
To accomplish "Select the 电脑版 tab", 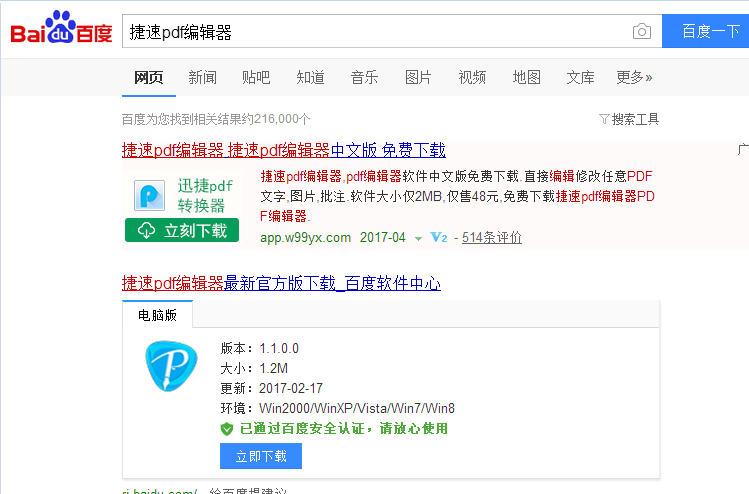I will (158, 315).
